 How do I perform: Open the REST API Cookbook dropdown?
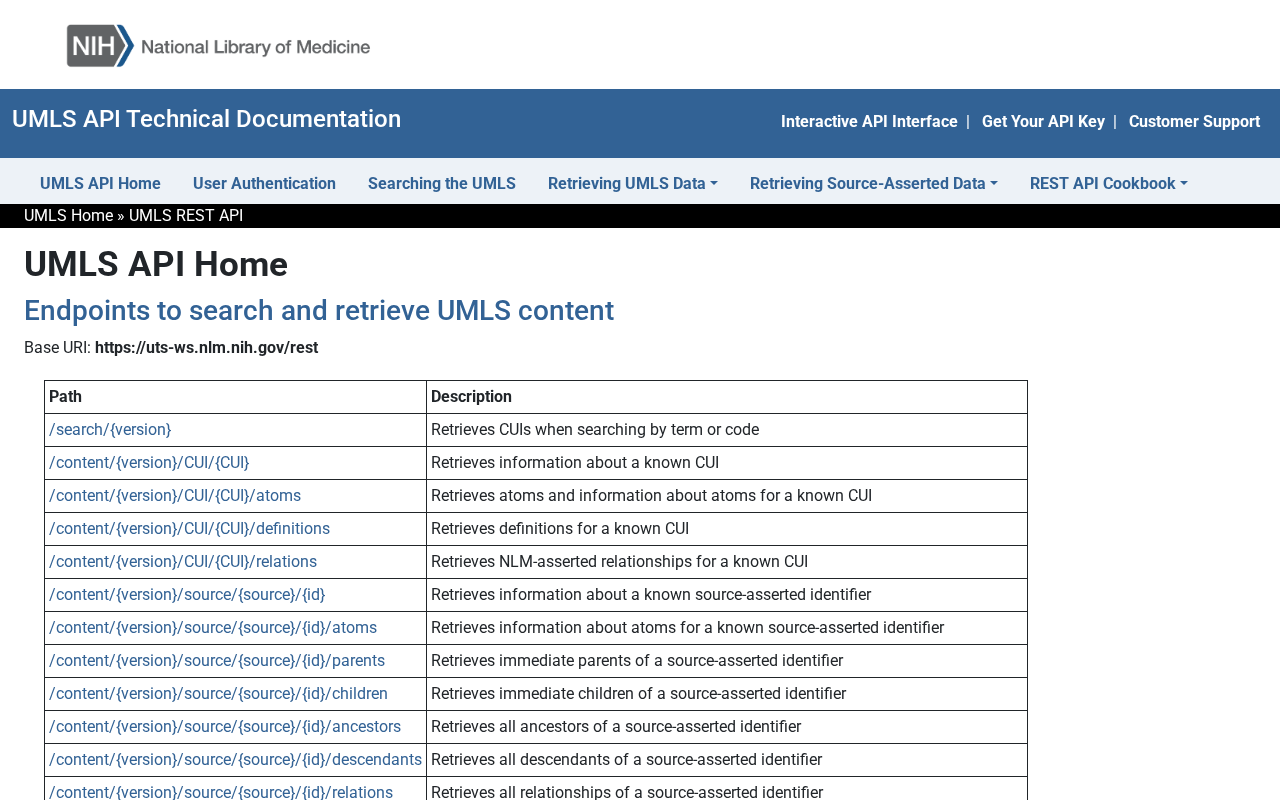(1109, 184)
